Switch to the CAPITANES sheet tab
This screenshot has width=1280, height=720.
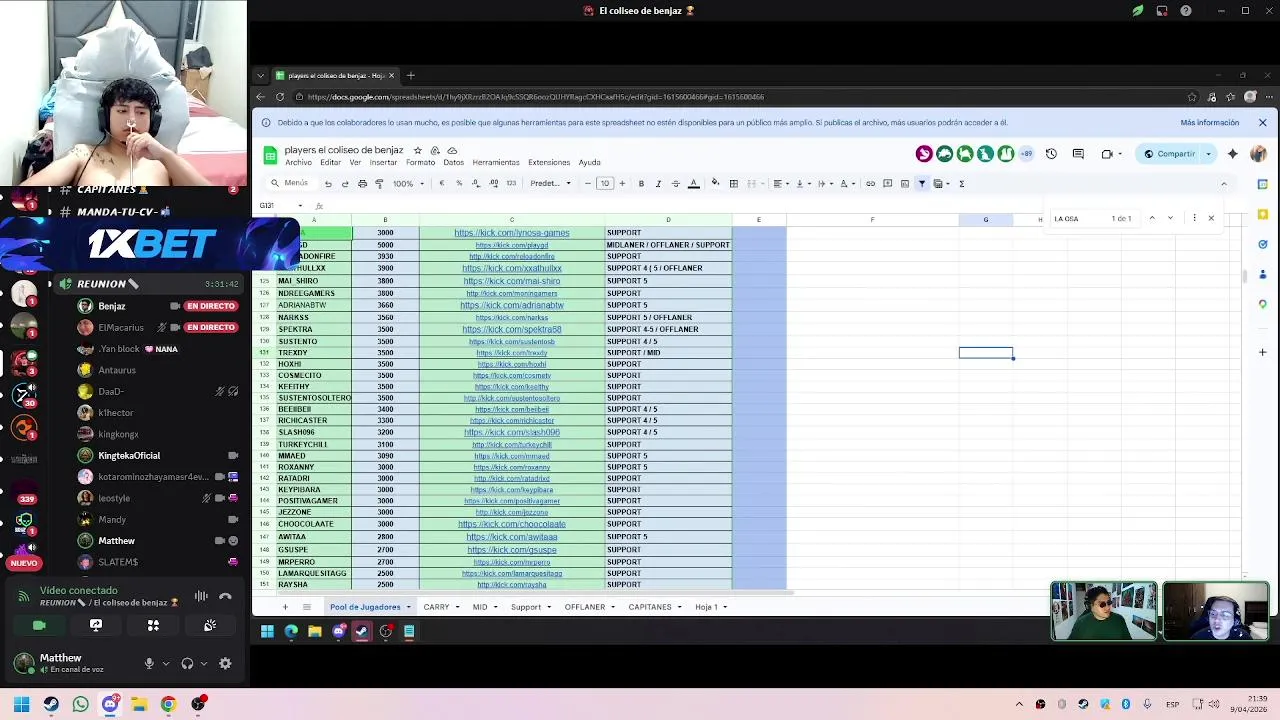click(650, 607)
